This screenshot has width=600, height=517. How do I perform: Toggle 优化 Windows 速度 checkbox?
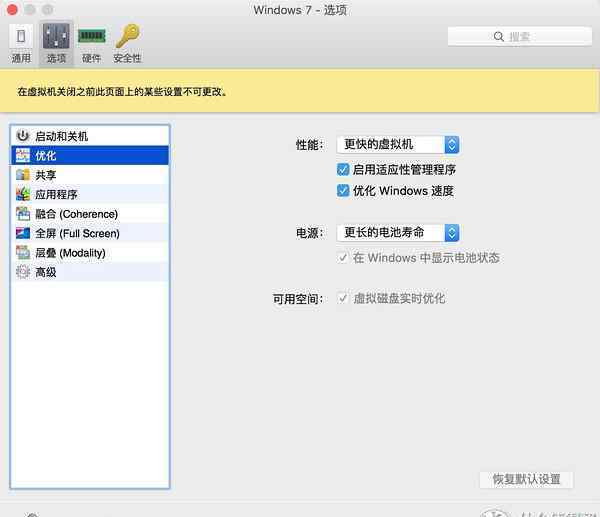tap(343, 191)
